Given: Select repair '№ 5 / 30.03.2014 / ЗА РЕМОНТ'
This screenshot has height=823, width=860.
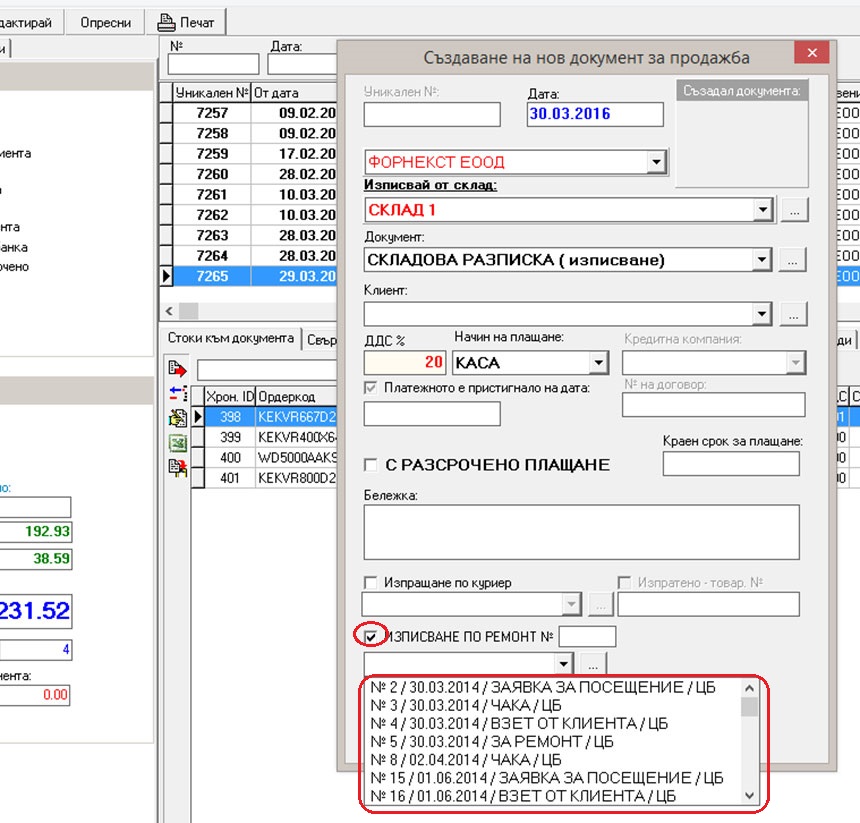Looking at the screenshot, I should tap(554, 741).
